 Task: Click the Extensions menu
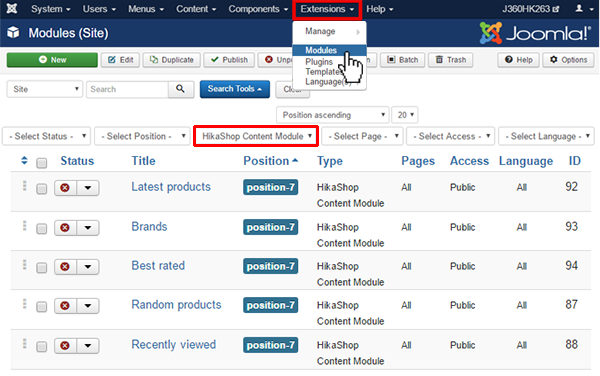point(327,9)
